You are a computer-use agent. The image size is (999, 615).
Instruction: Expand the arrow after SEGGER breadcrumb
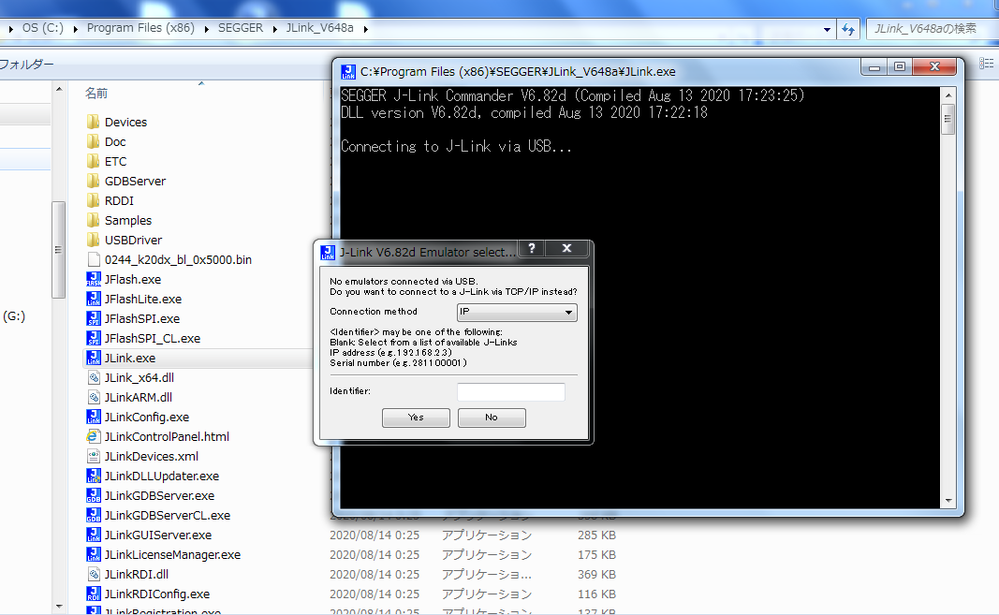click(275, 29)
